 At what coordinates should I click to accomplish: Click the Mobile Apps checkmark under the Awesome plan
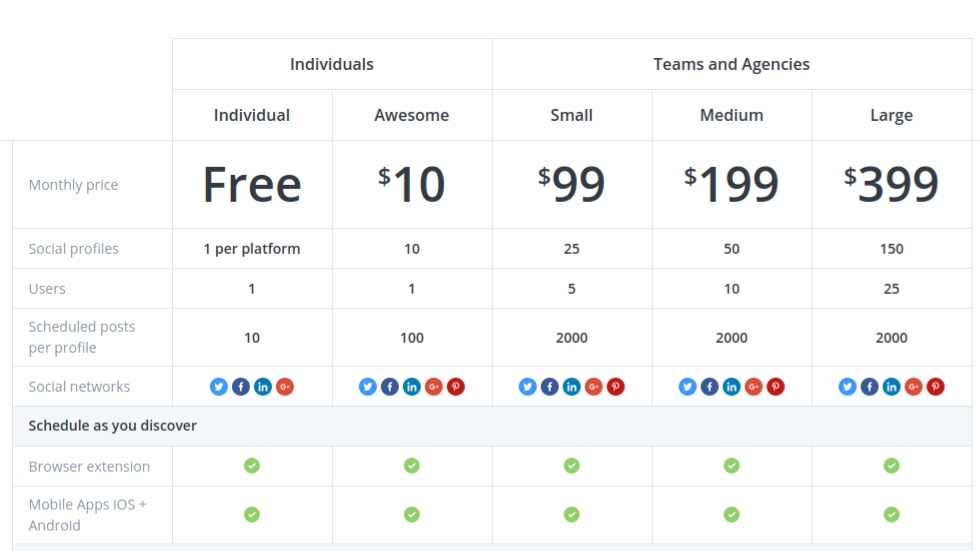click(x=412, y=514)
